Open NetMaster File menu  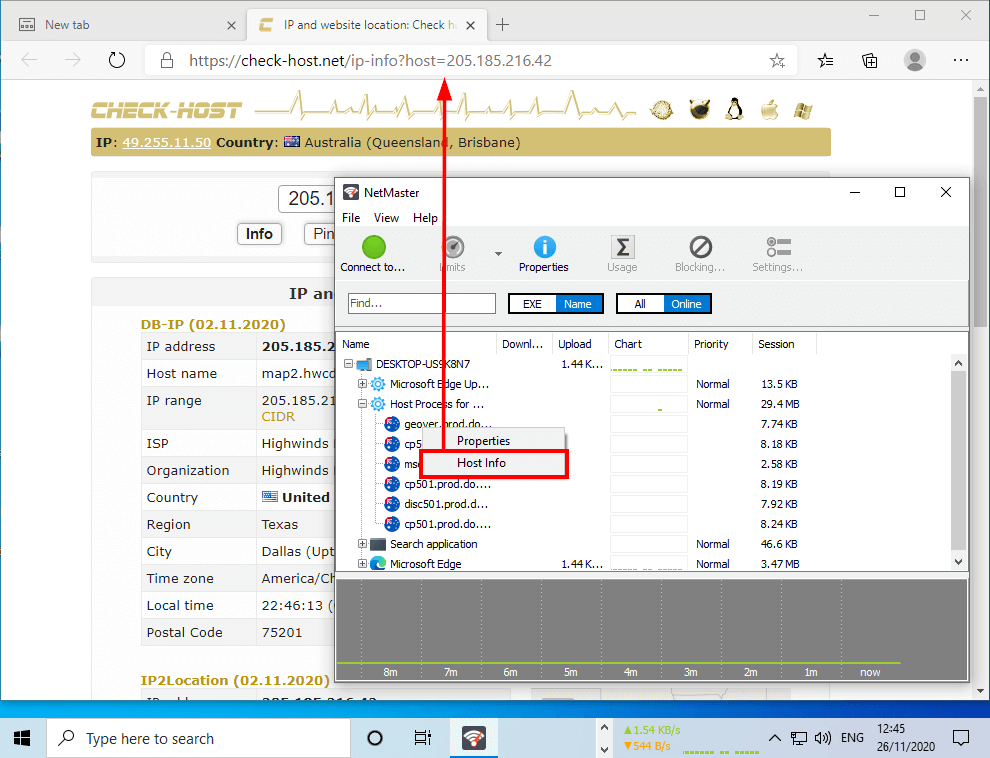point(351,218)
